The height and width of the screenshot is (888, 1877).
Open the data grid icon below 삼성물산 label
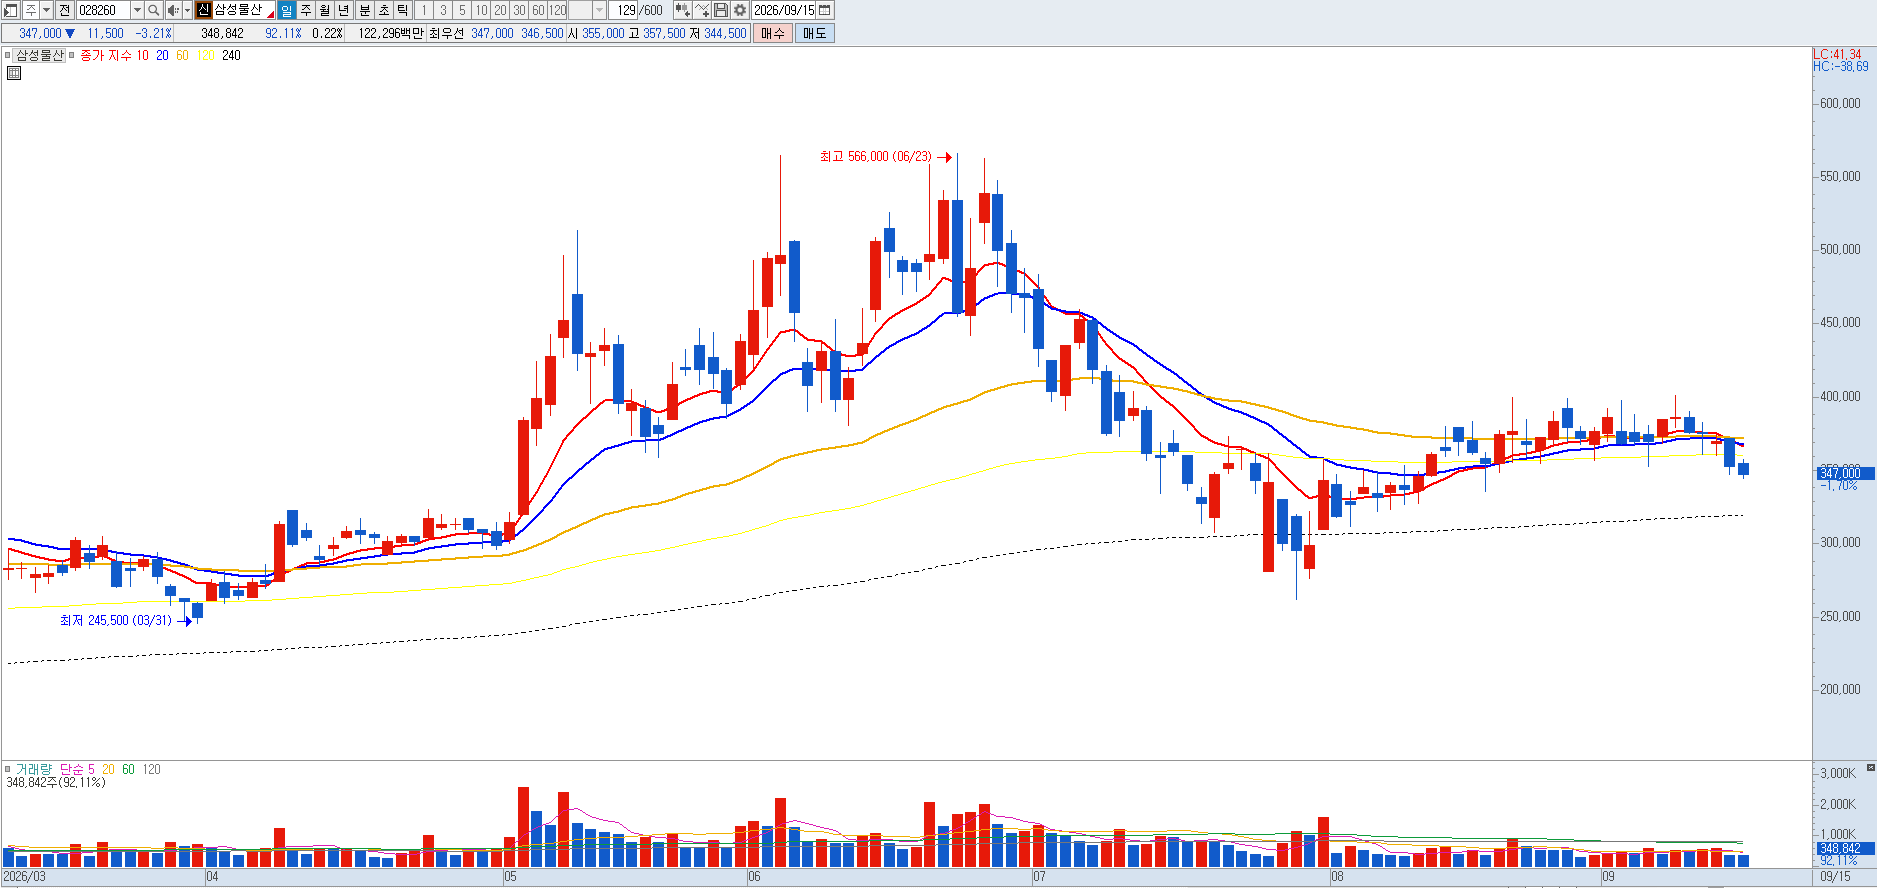(x=14, y=73)
